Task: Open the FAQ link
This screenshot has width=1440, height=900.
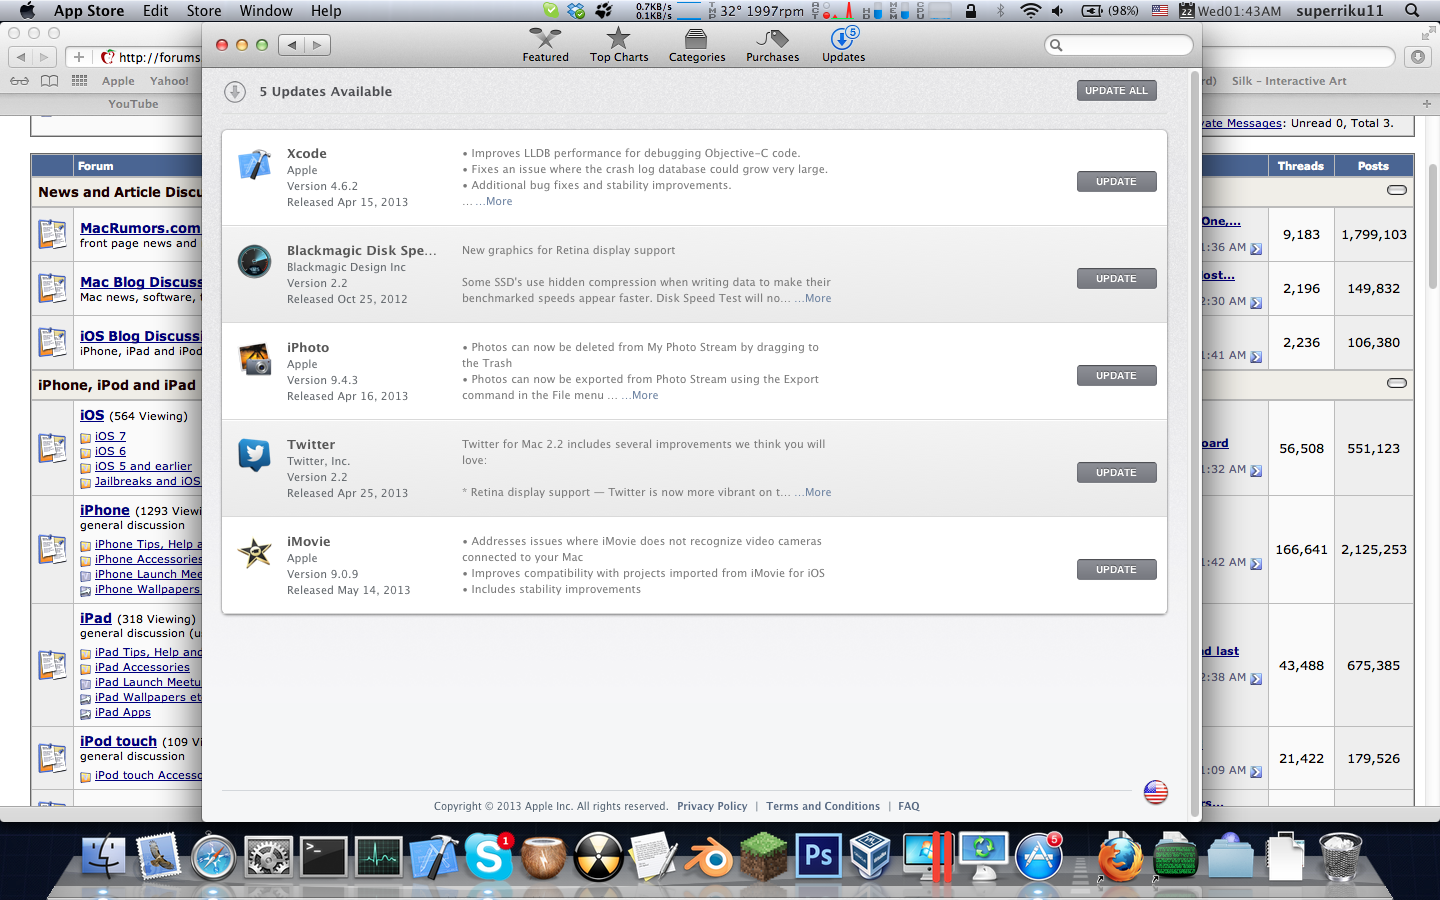Action: [x=909, y=806]
